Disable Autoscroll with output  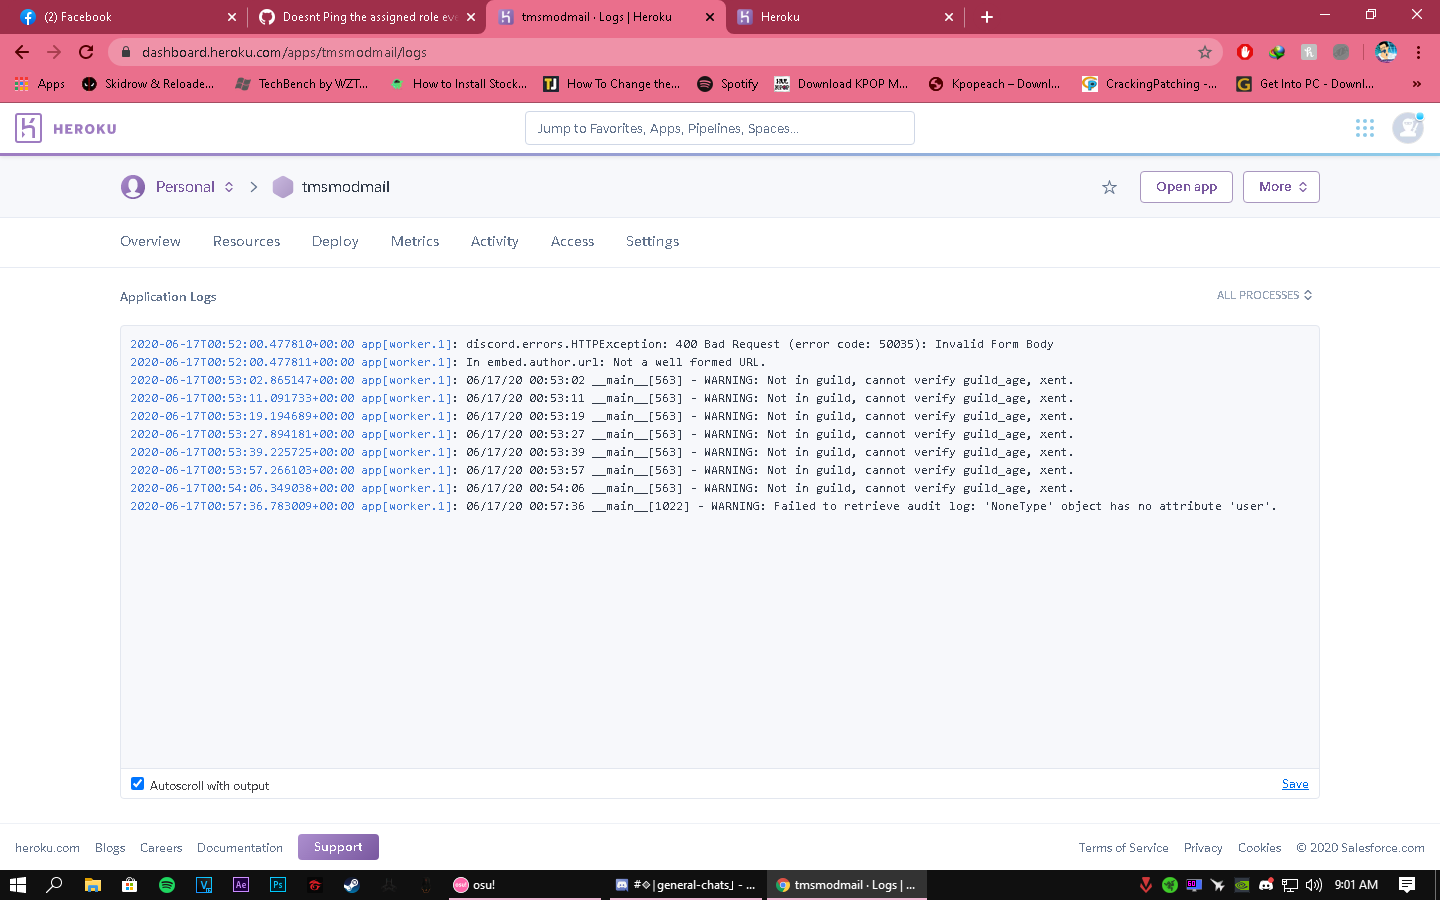coord(137,783)
